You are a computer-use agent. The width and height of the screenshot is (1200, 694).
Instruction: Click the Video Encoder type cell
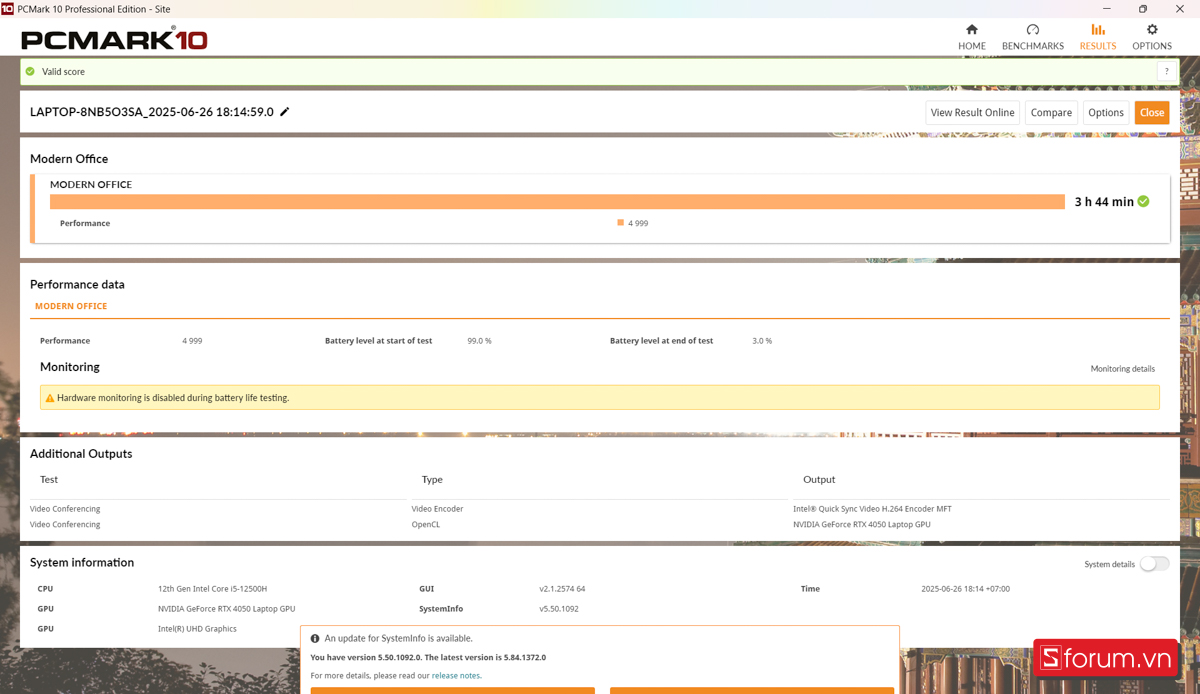pyautogui.click(x=437, y=509)
